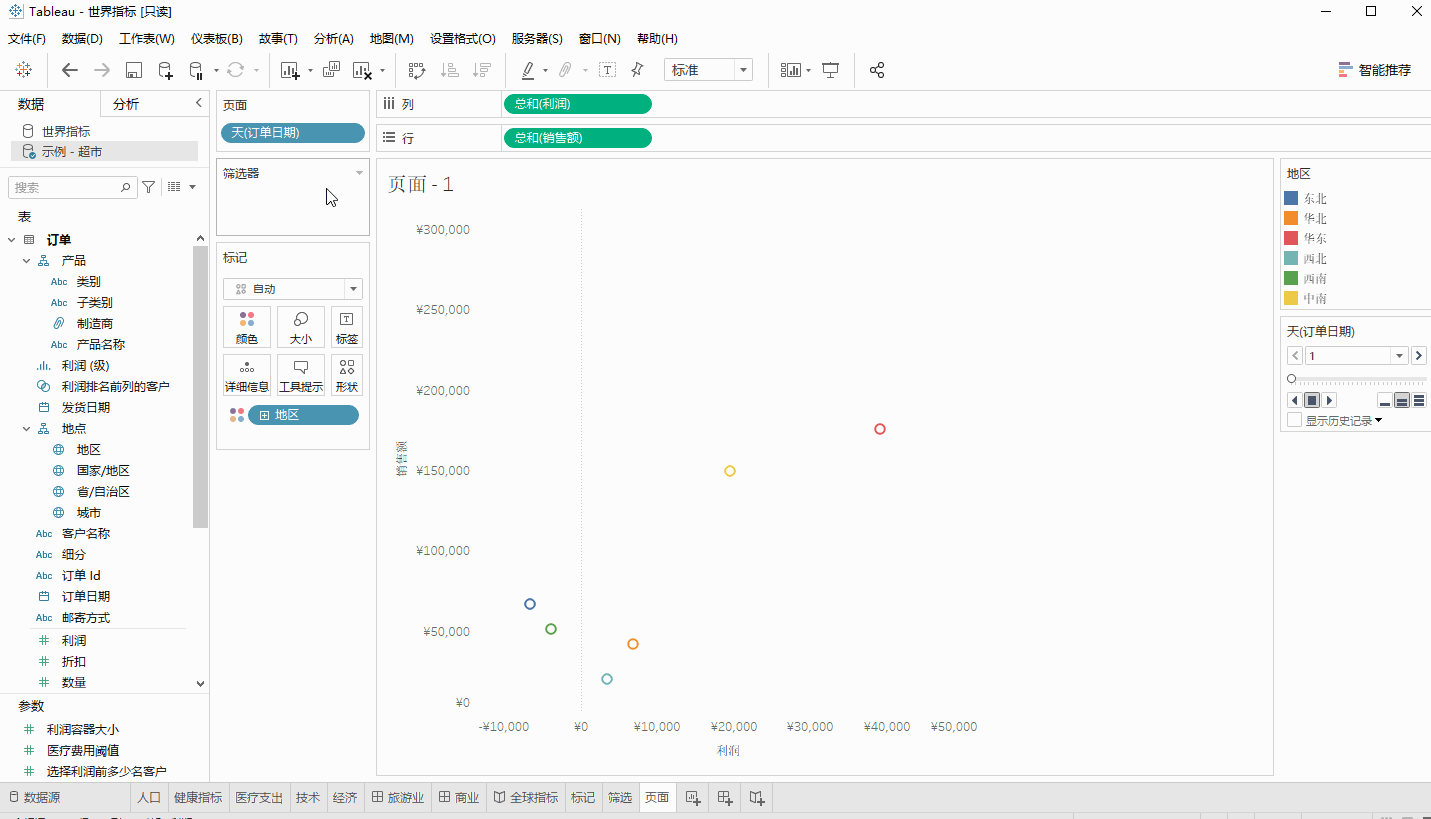
Task: Click the fix axes pin icon
Action: [637, 70]
